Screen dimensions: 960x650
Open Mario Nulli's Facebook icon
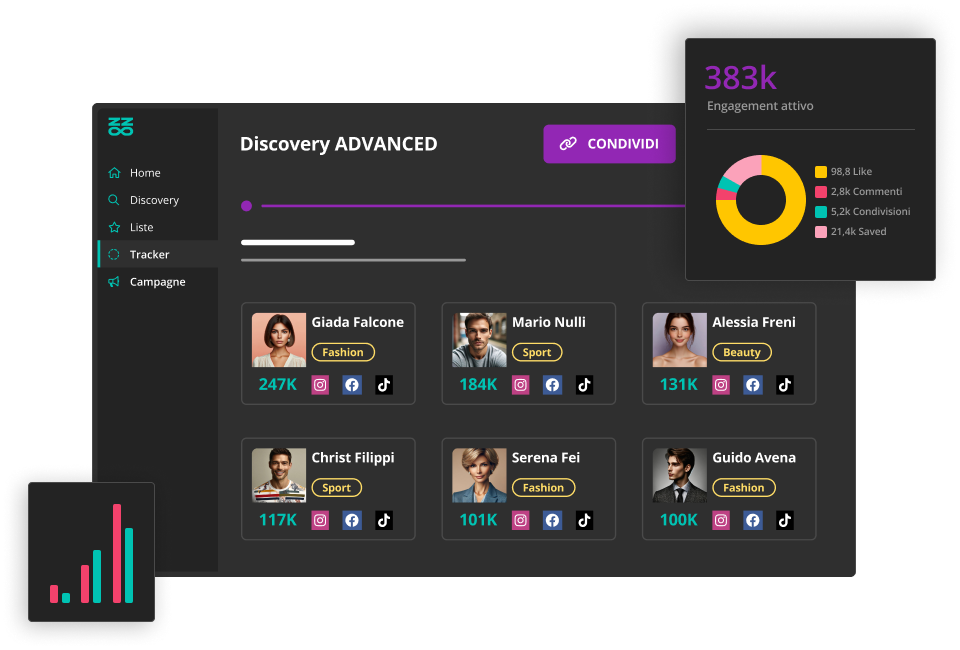click(x=552, y=385)
